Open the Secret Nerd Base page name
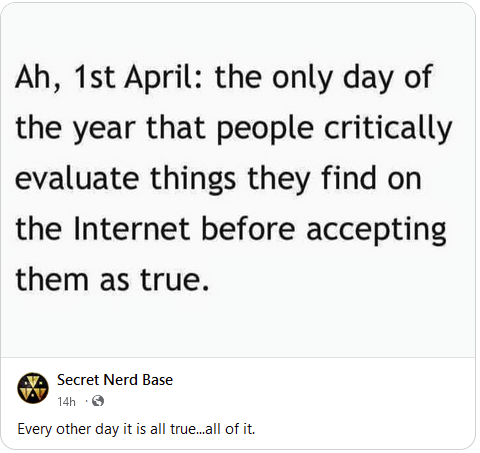 pyautogui.click(x=115, y=380)
